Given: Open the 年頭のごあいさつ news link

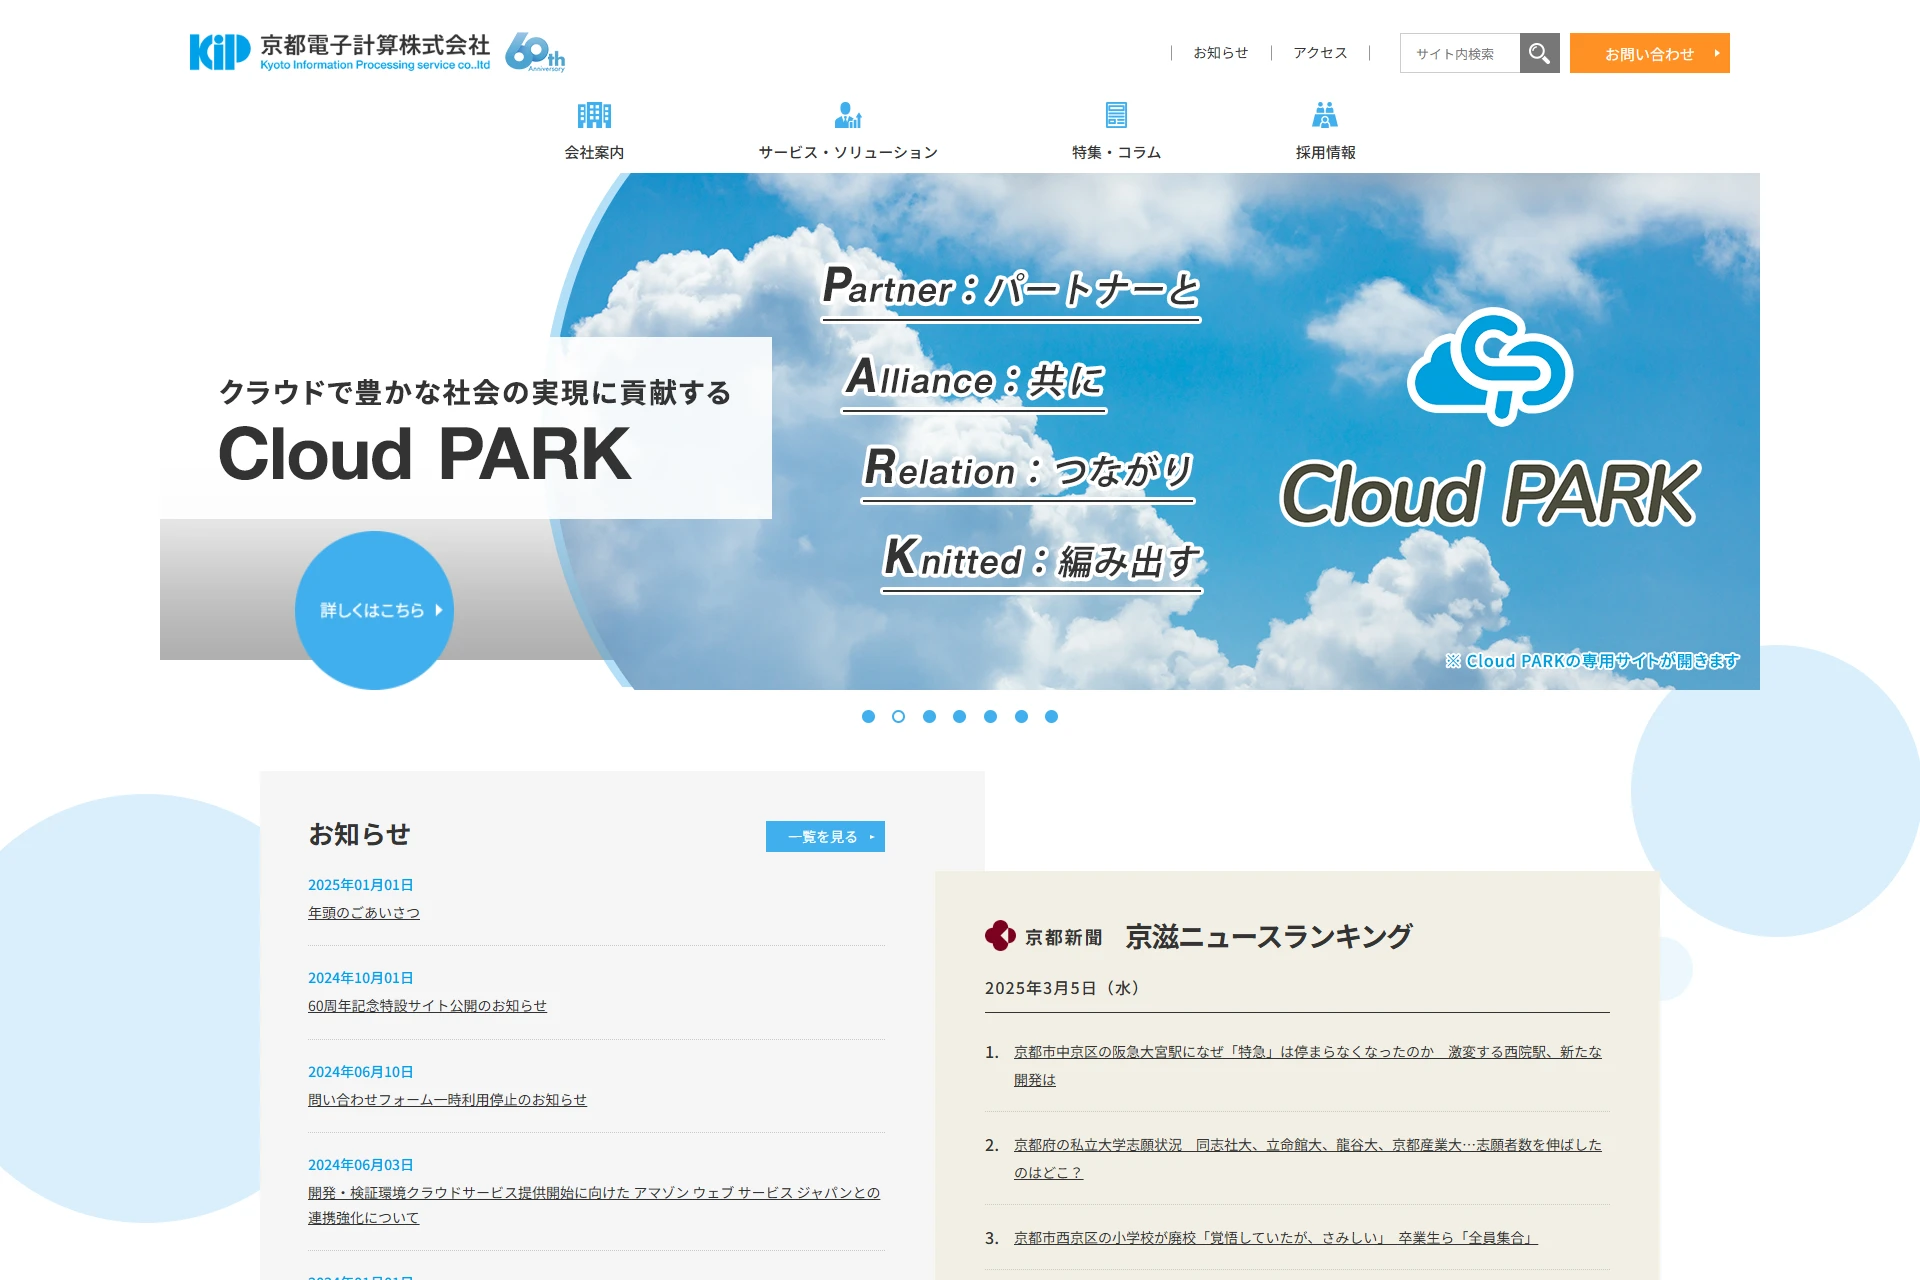Looking at the screenshot, I should click(364, 913).
